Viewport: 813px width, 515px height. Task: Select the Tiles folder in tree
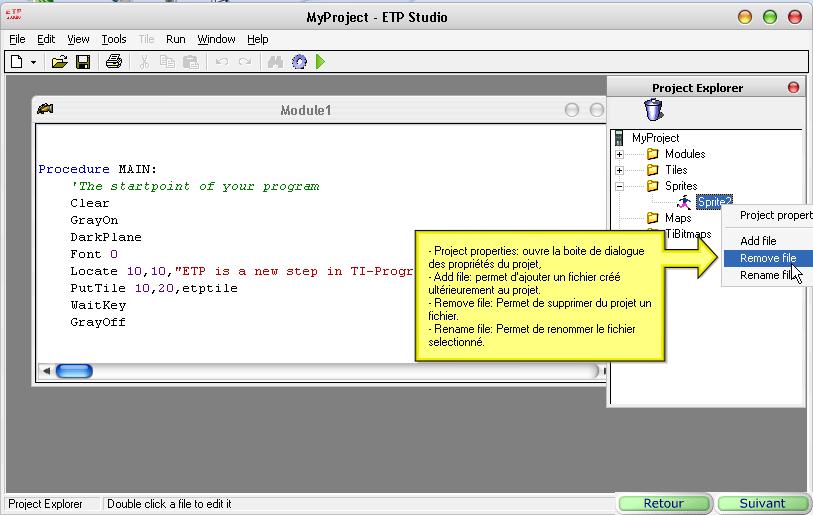click(x=676, y=170)
